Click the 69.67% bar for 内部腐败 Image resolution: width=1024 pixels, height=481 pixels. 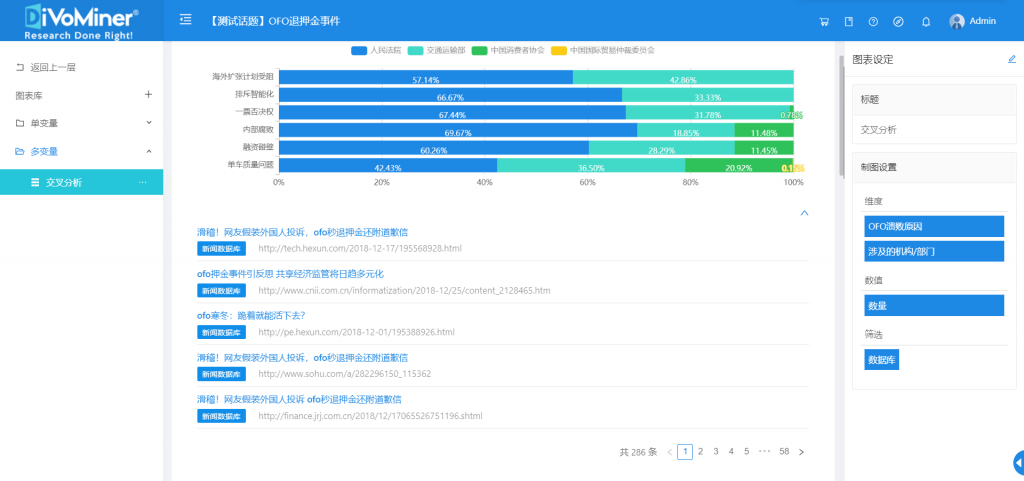[x=458, y=130]
